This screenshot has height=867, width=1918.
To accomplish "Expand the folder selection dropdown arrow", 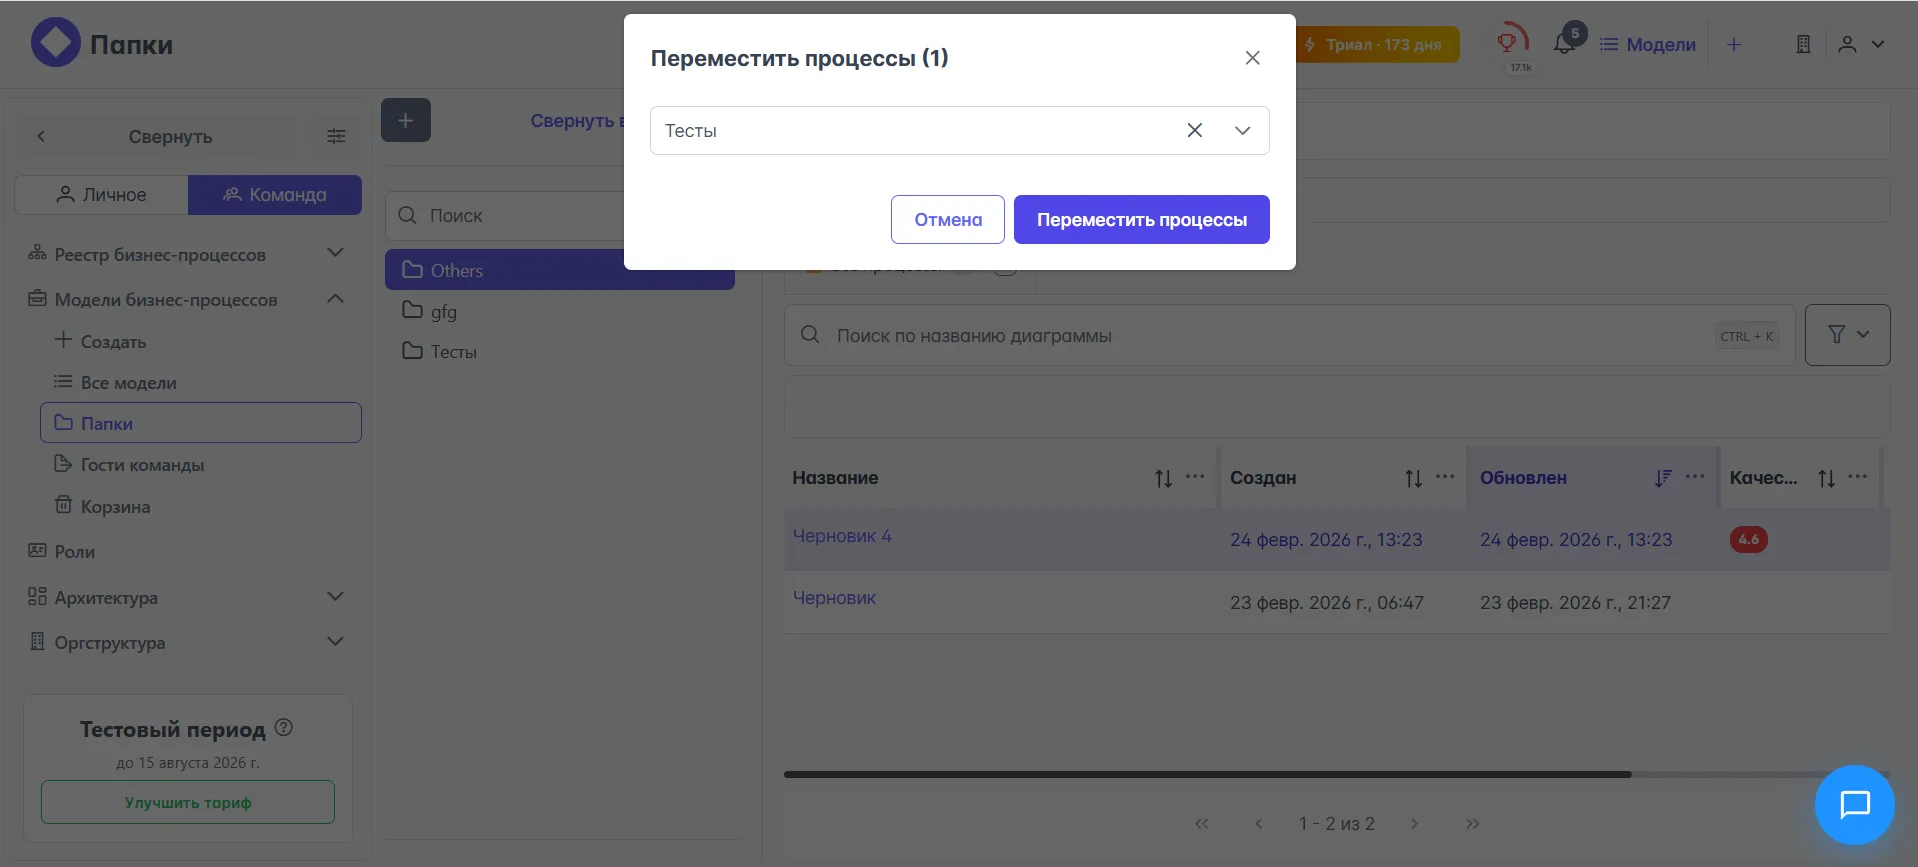I will (1242, 131).
